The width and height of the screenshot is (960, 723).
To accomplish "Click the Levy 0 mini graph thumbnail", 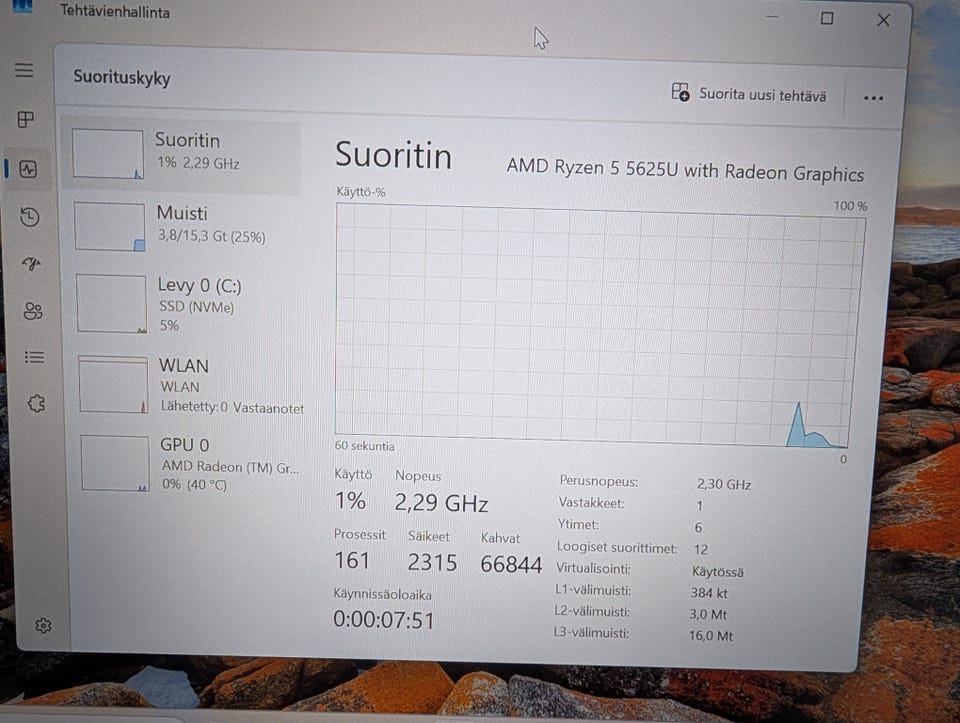I will [x=111, y=304].
